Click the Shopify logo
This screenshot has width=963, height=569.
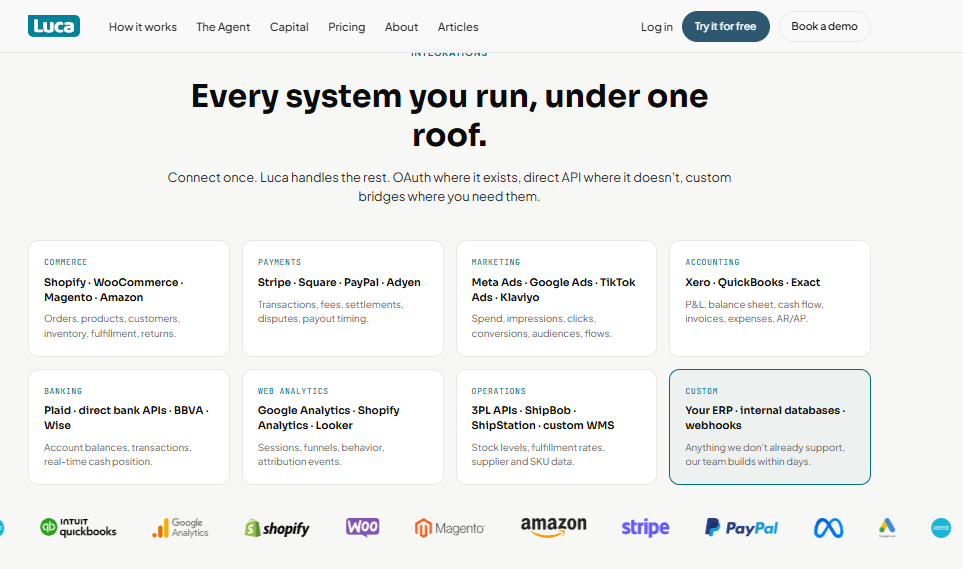[277, 528]
